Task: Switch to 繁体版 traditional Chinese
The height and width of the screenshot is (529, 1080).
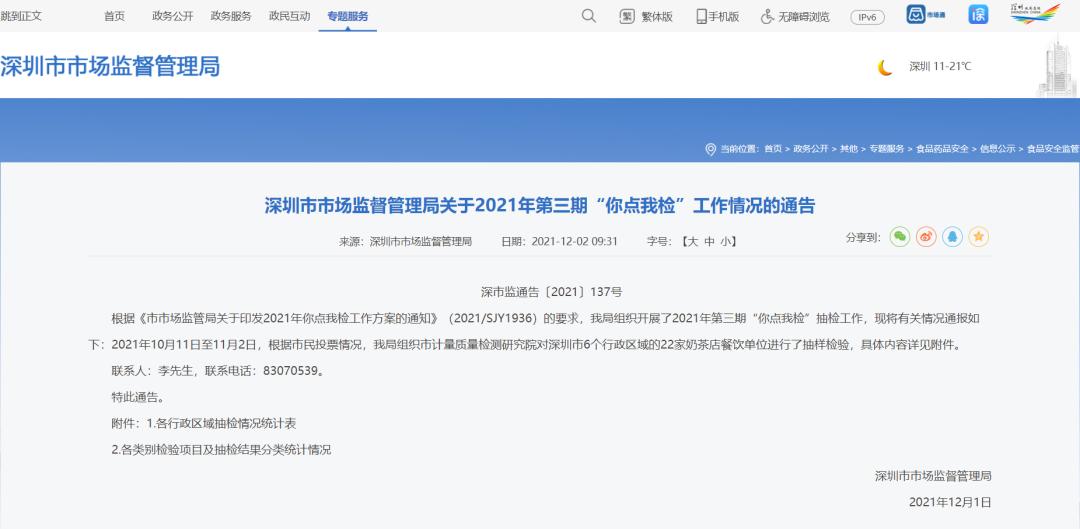Action: (646, 17)
